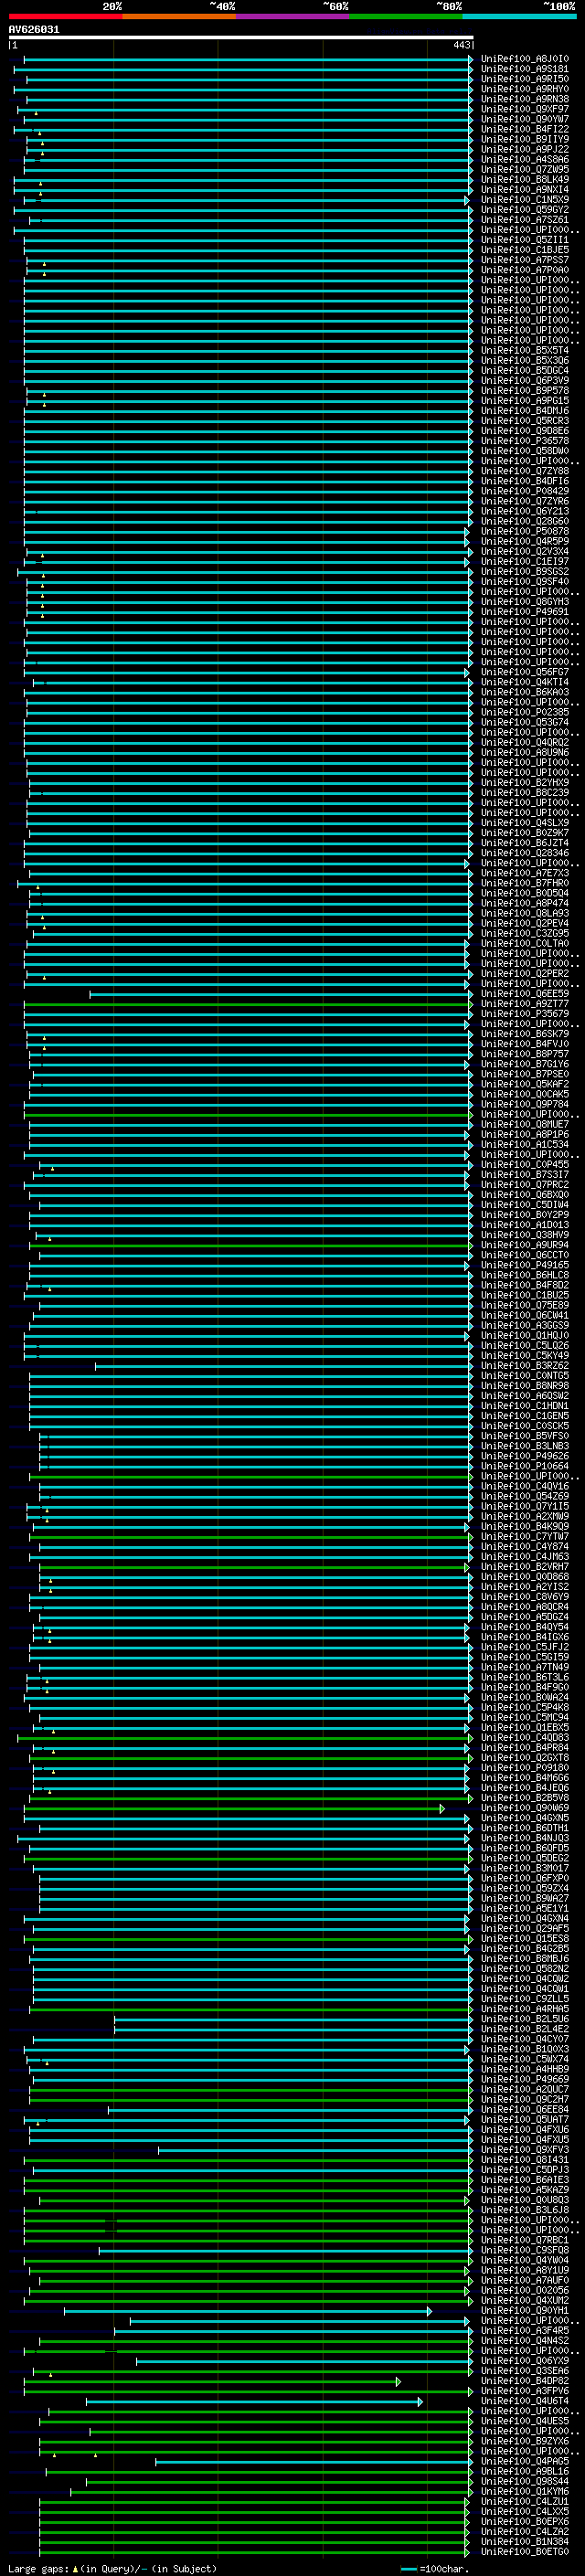This screenshot has height=2576, width=585.
Task: Click the short alignment bar of UniRef100_B4DP82
Action: (212, 2382)
